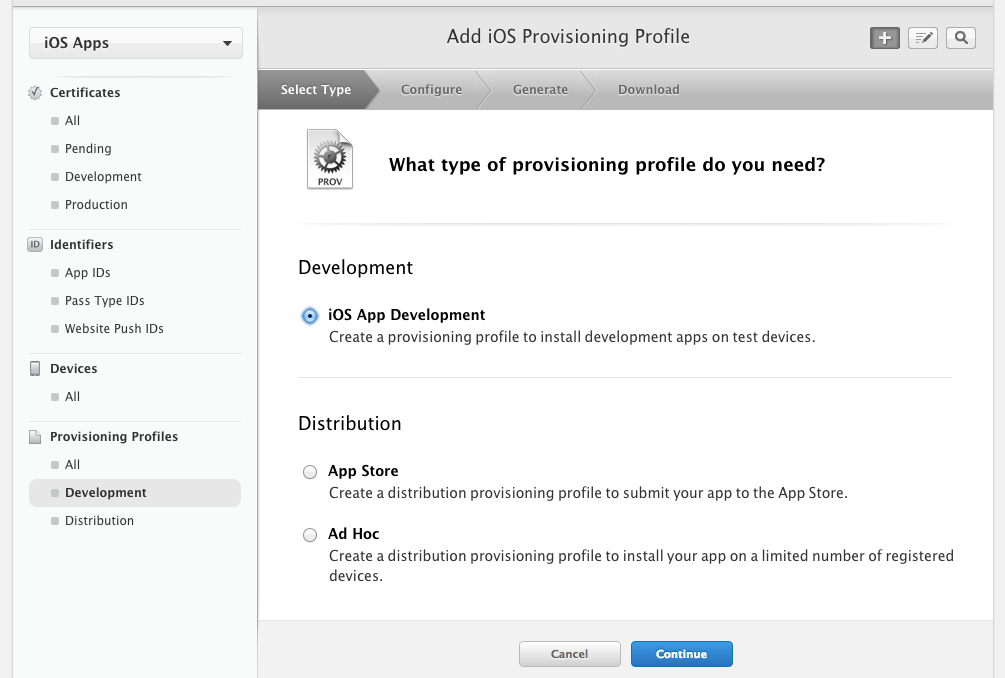This screenshot has width=1005, height=678.
Task: Select the App Store distribution option
Action: tap(310, 472)
